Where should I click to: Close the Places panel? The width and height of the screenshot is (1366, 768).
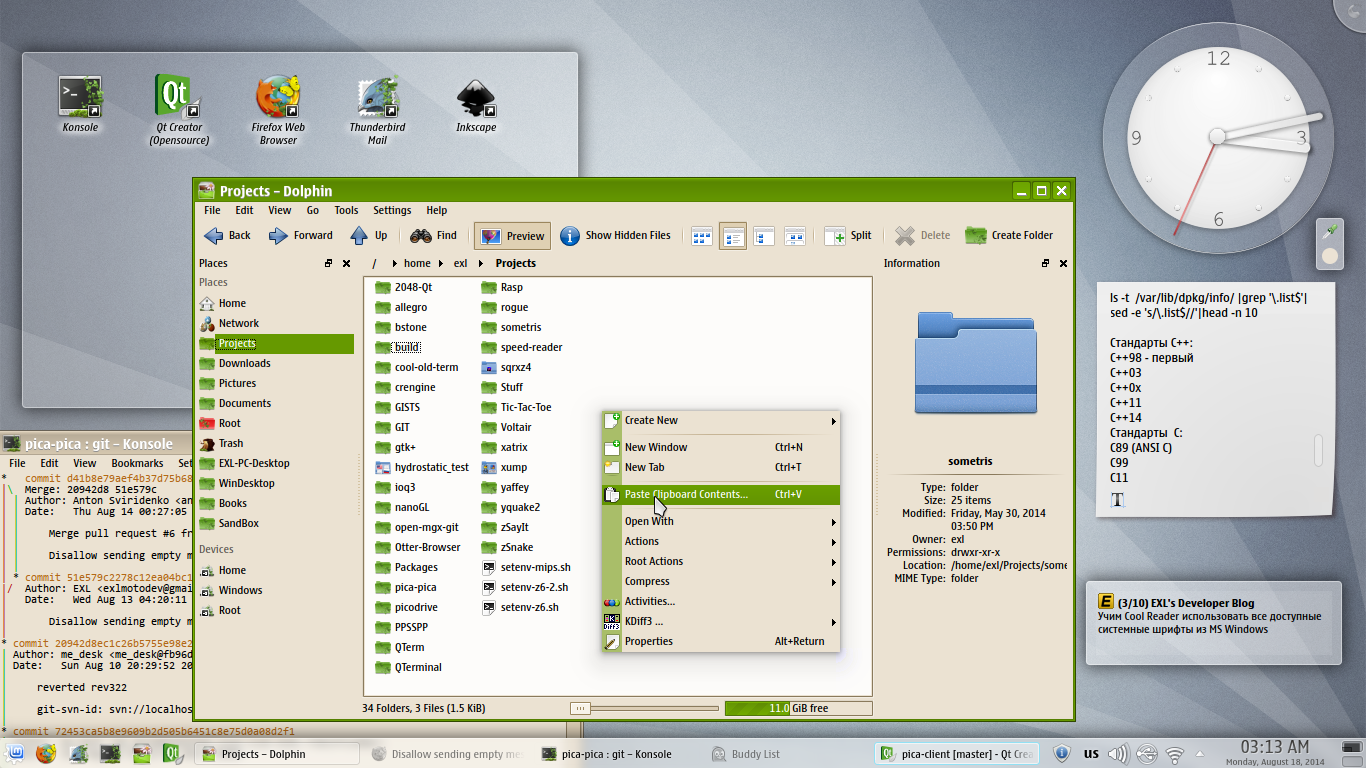coord(346,264)
